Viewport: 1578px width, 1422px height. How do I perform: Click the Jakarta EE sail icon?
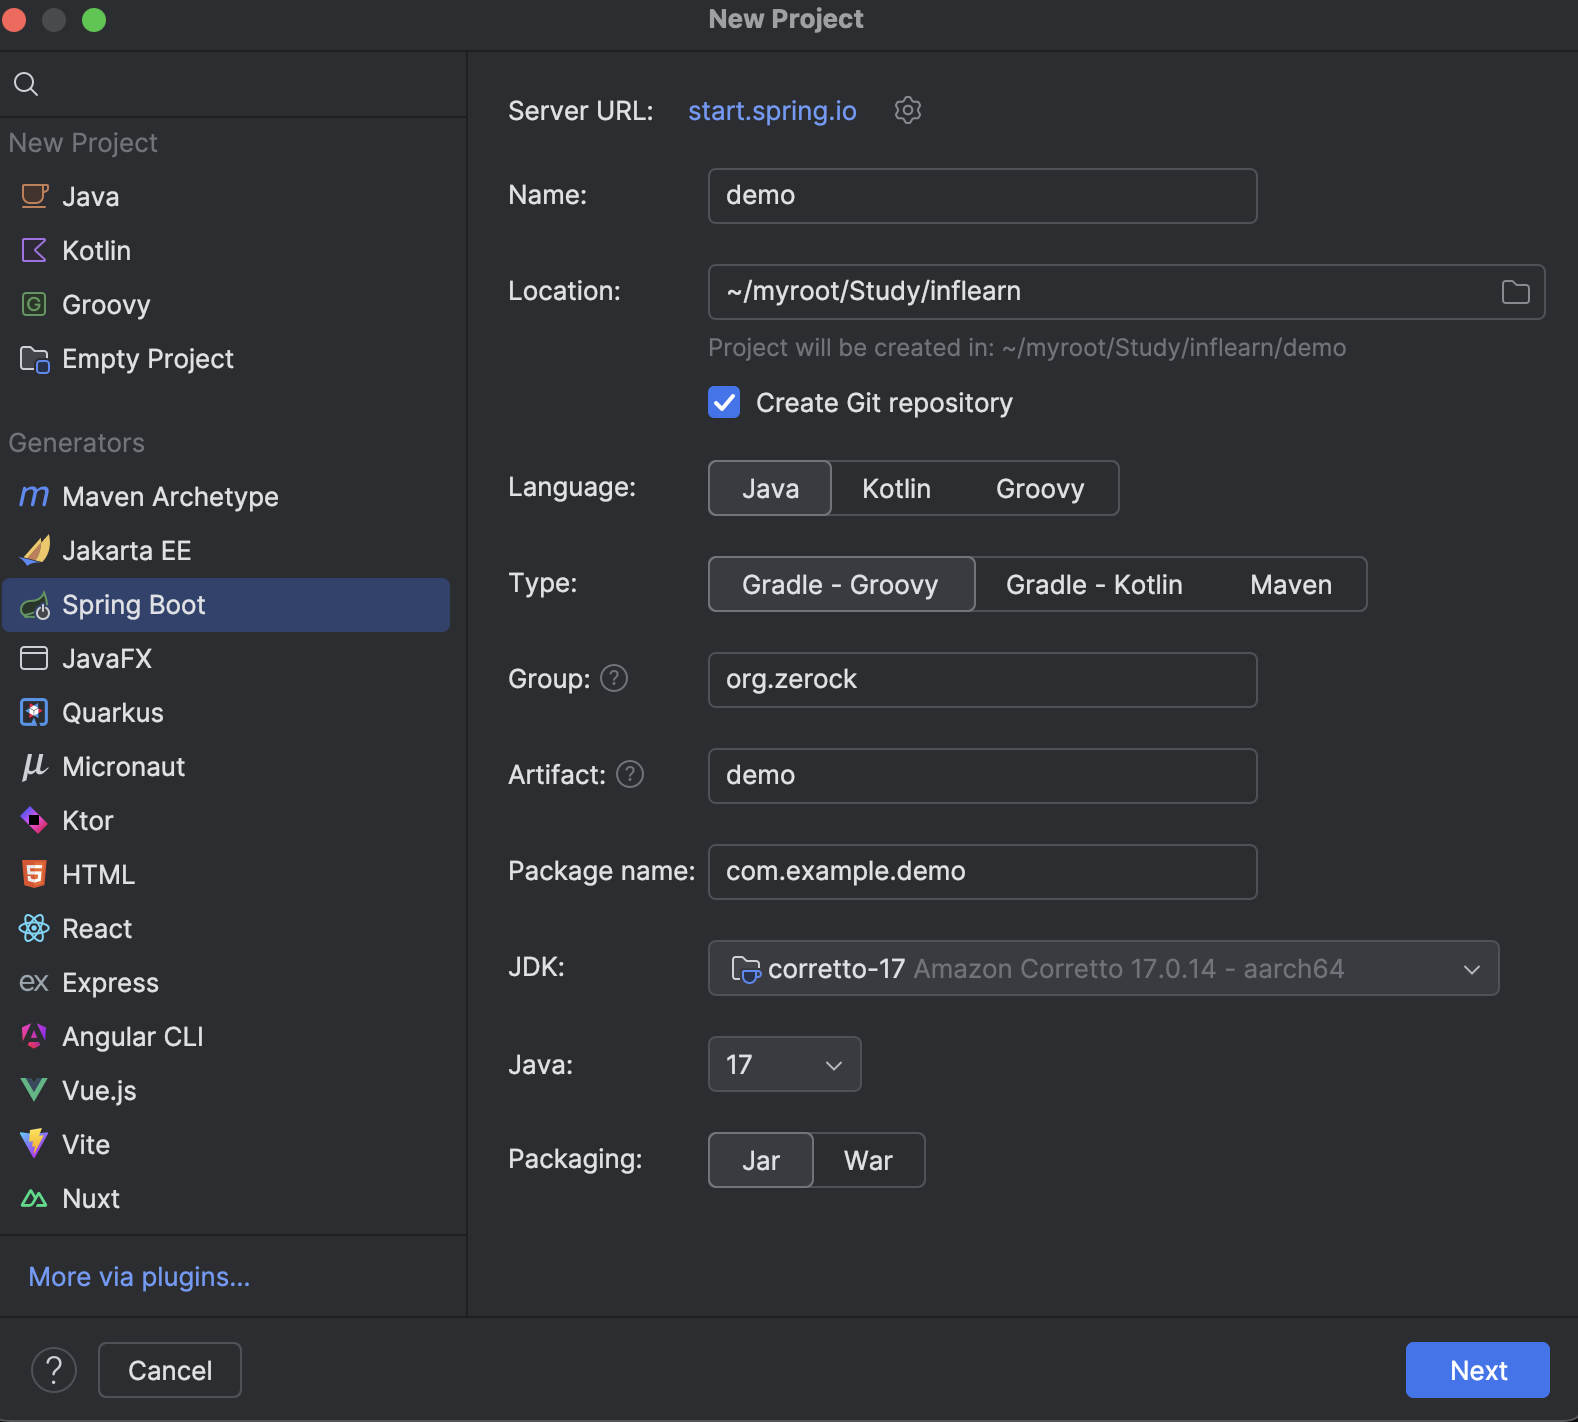point(34,550)
